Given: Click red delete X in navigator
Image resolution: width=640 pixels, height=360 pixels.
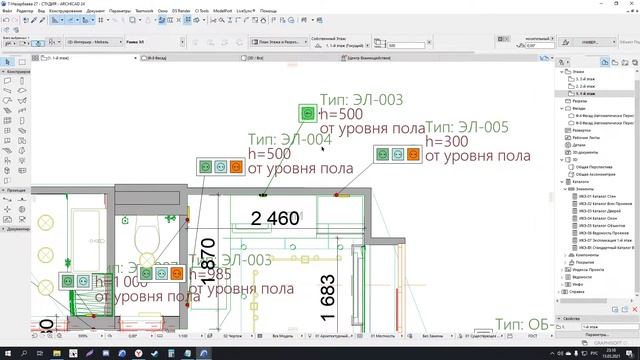Looking at the screenshot, I should [635, 309].
